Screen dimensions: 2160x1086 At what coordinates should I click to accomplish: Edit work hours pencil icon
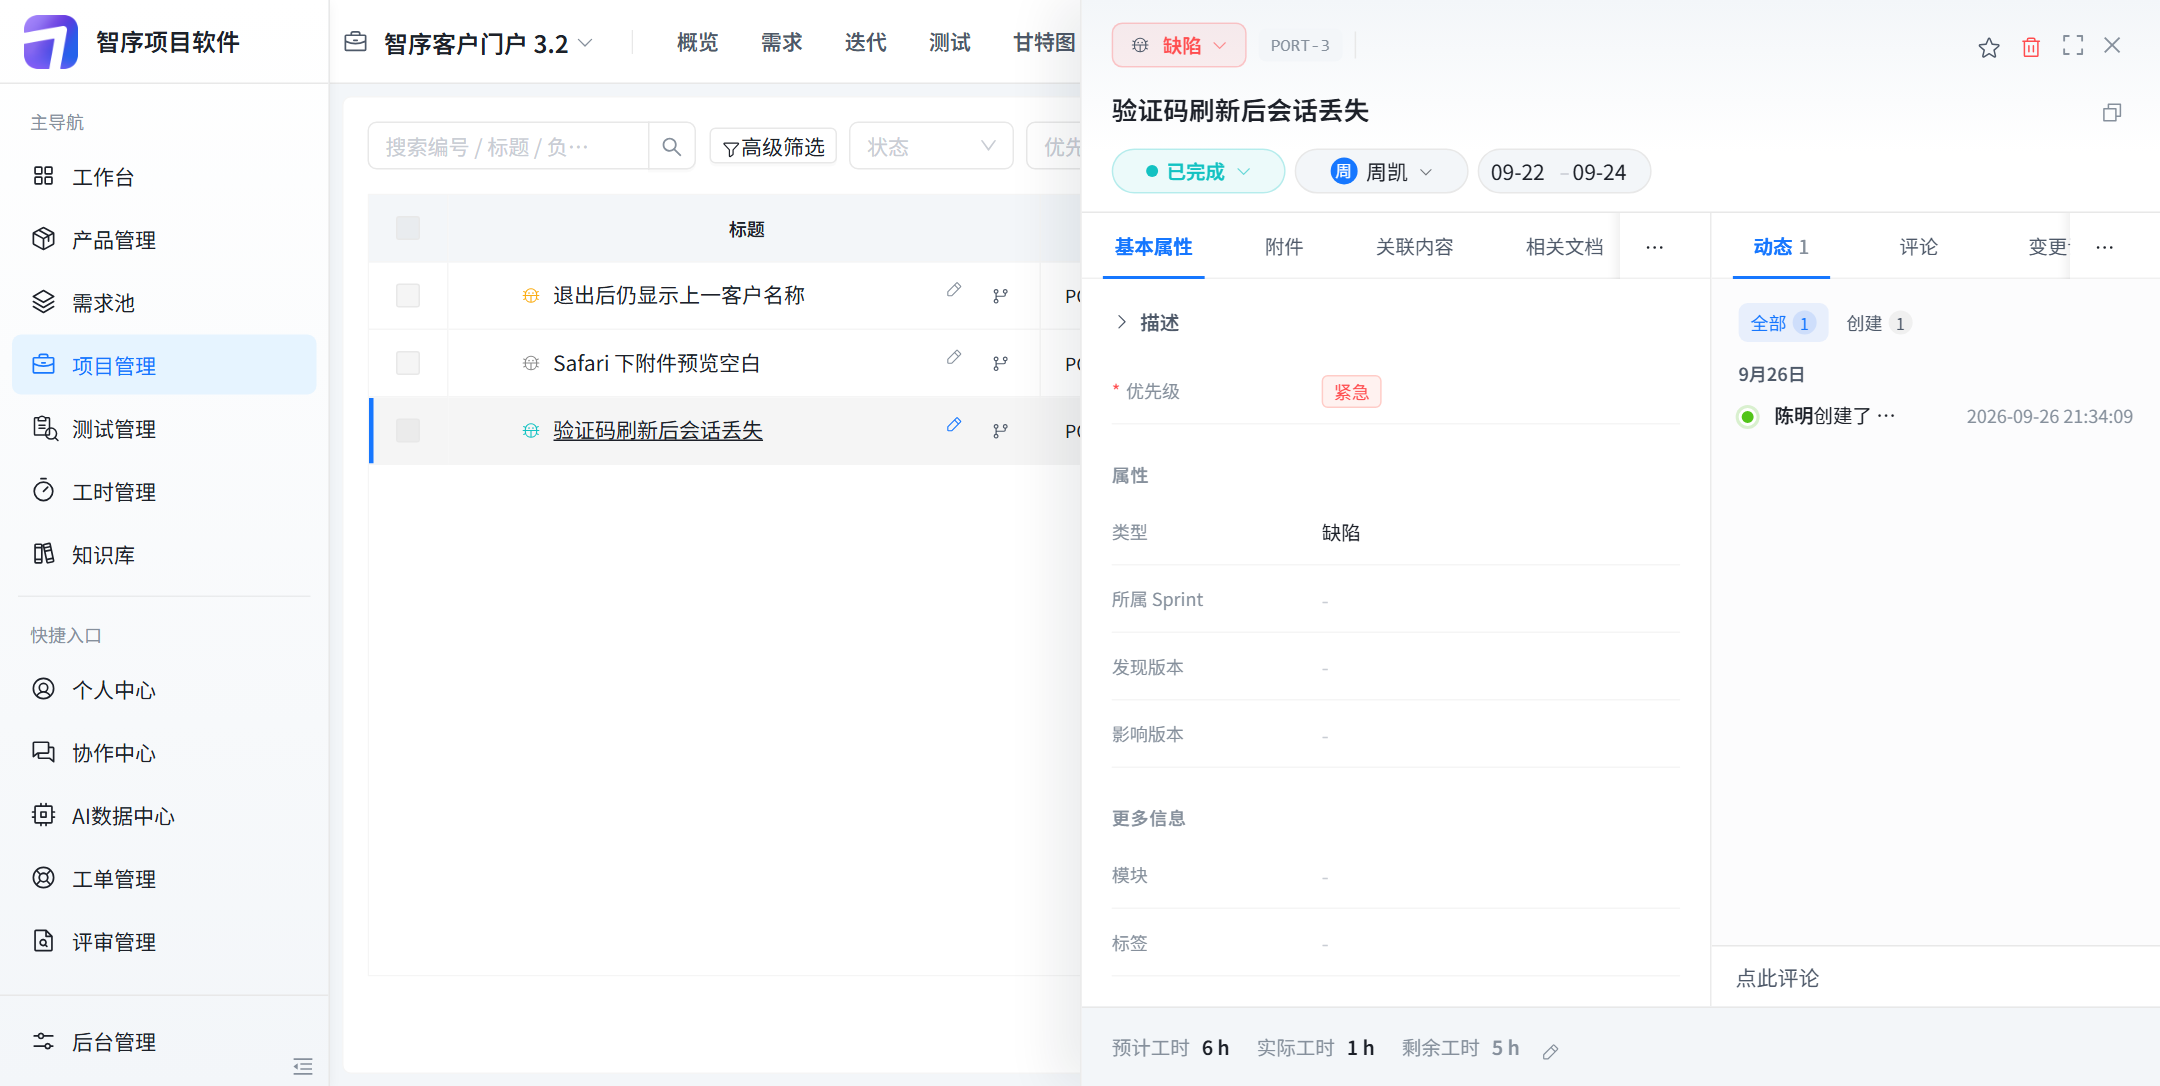[1551, 1051]
